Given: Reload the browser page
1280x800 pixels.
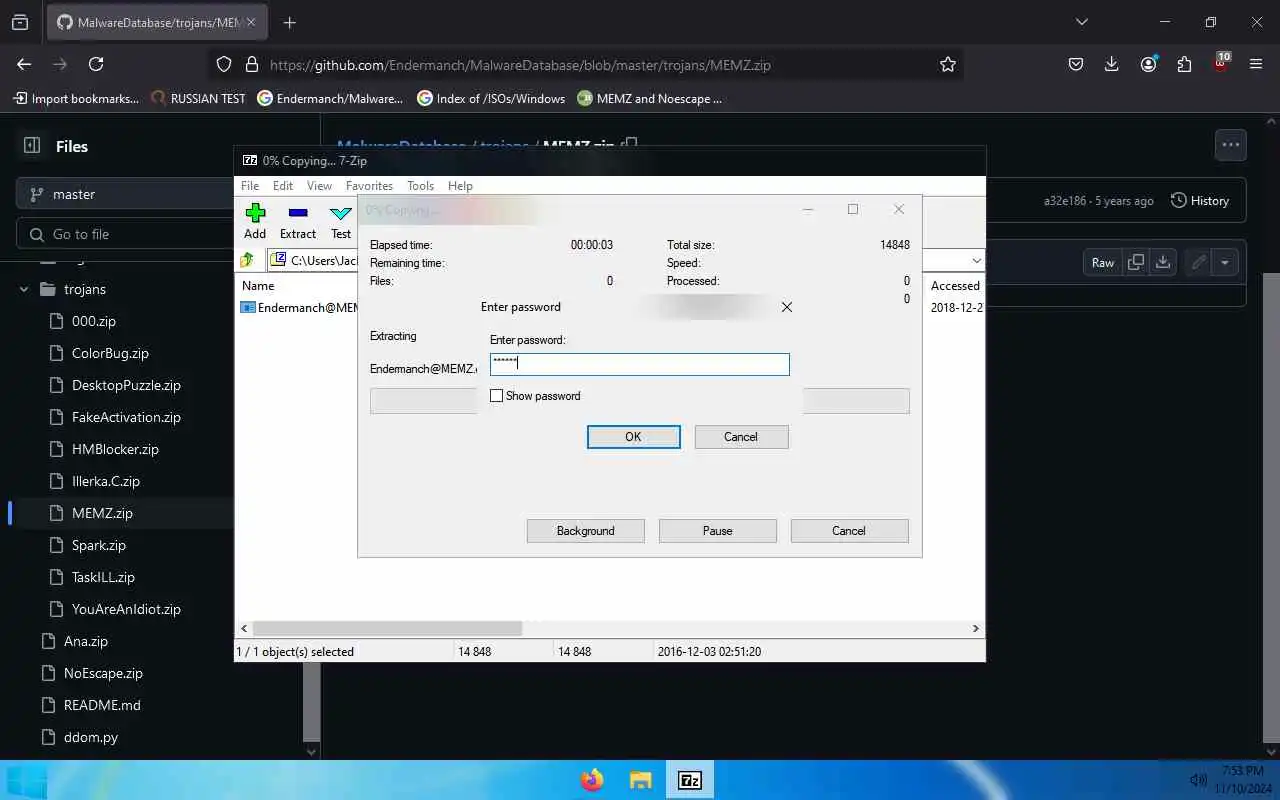Looking at the screenshot, I should tap(96, 64).
